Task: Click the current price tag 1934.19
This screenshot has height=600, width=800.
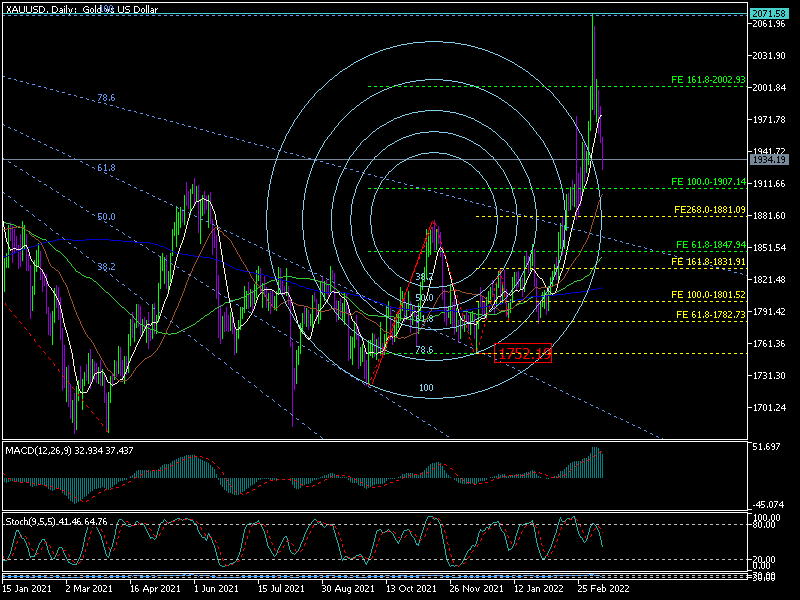Action: click(768, 160)
